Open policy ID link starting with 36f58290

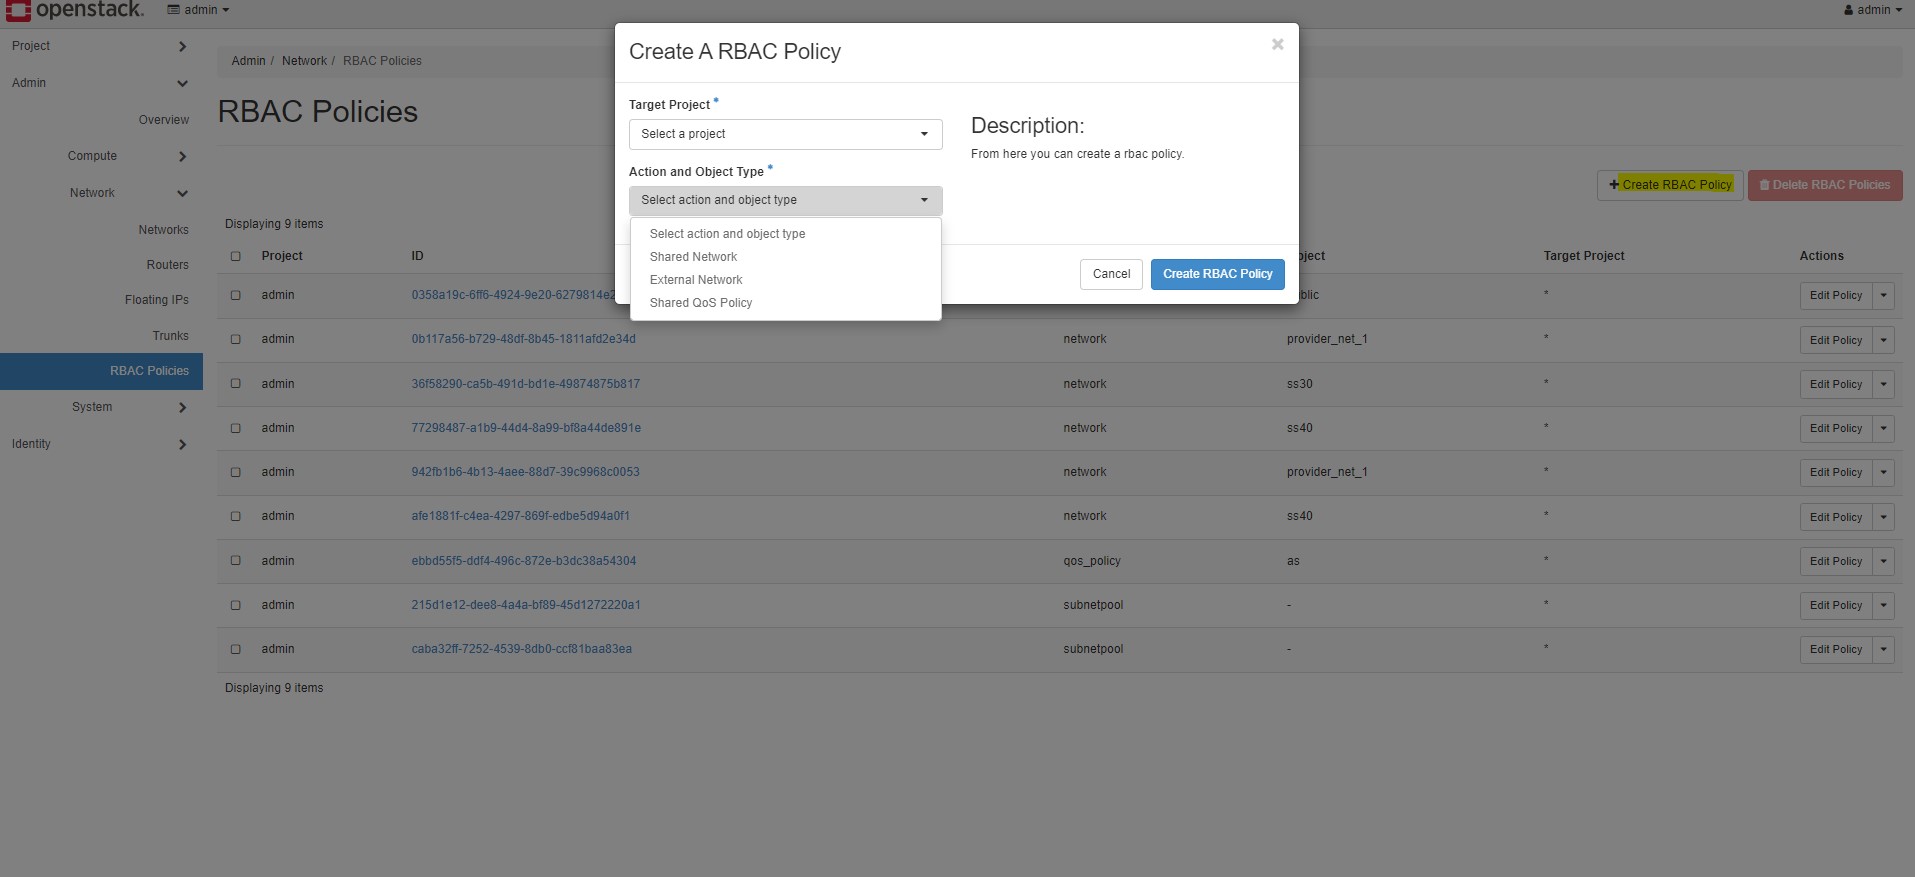(525, 384)
